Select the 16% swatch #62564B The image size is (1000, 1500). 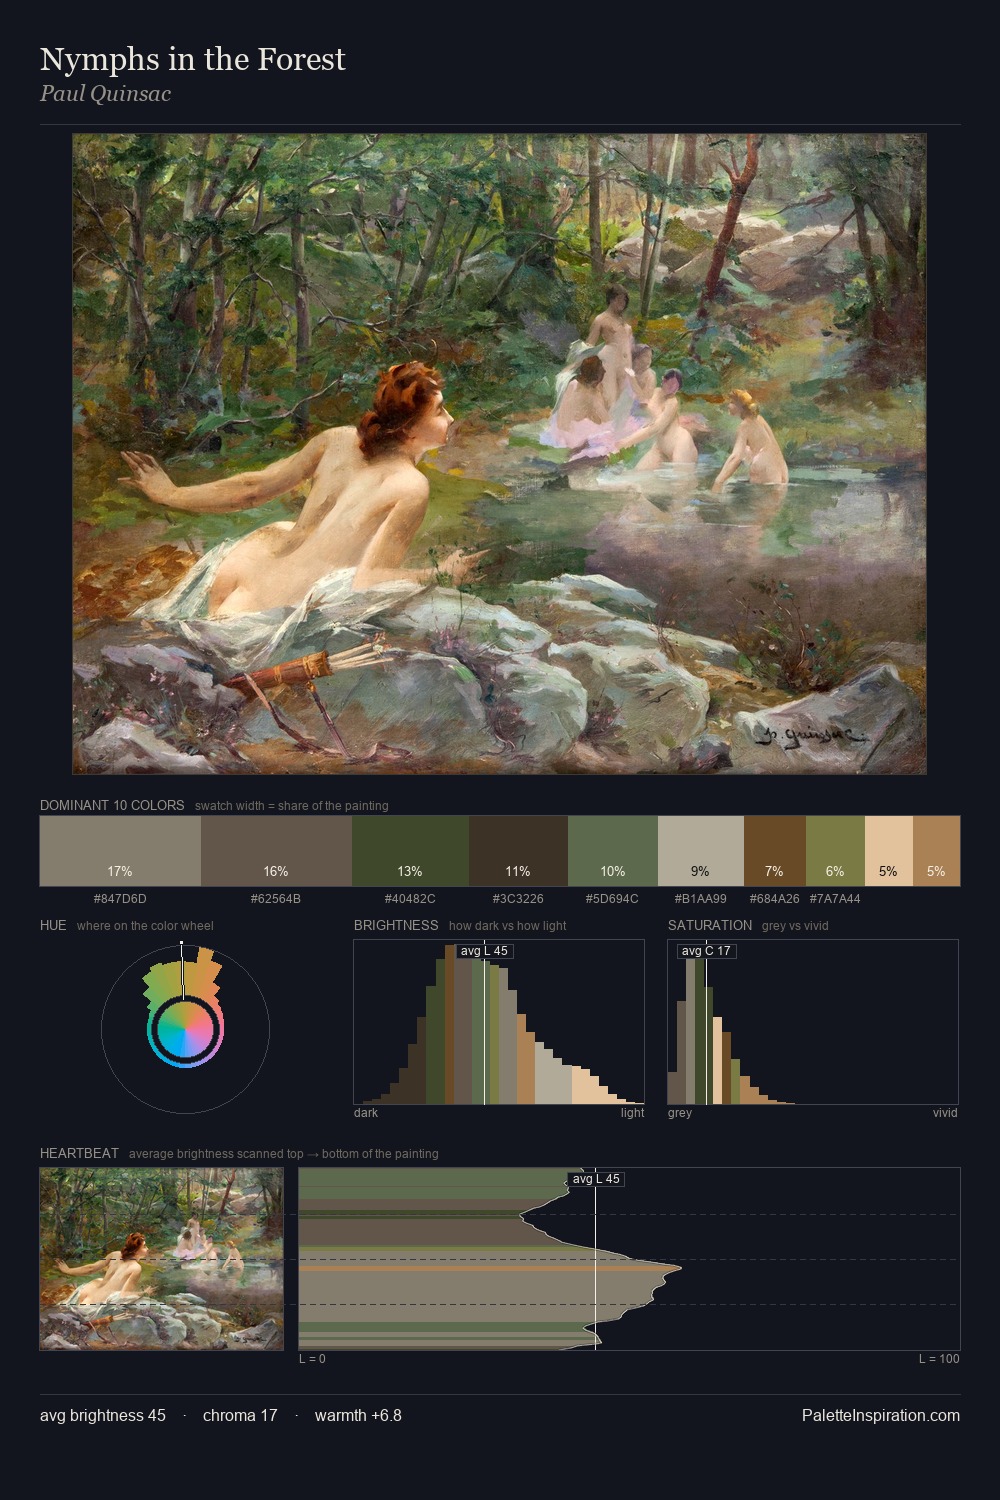tap(276, 851)
